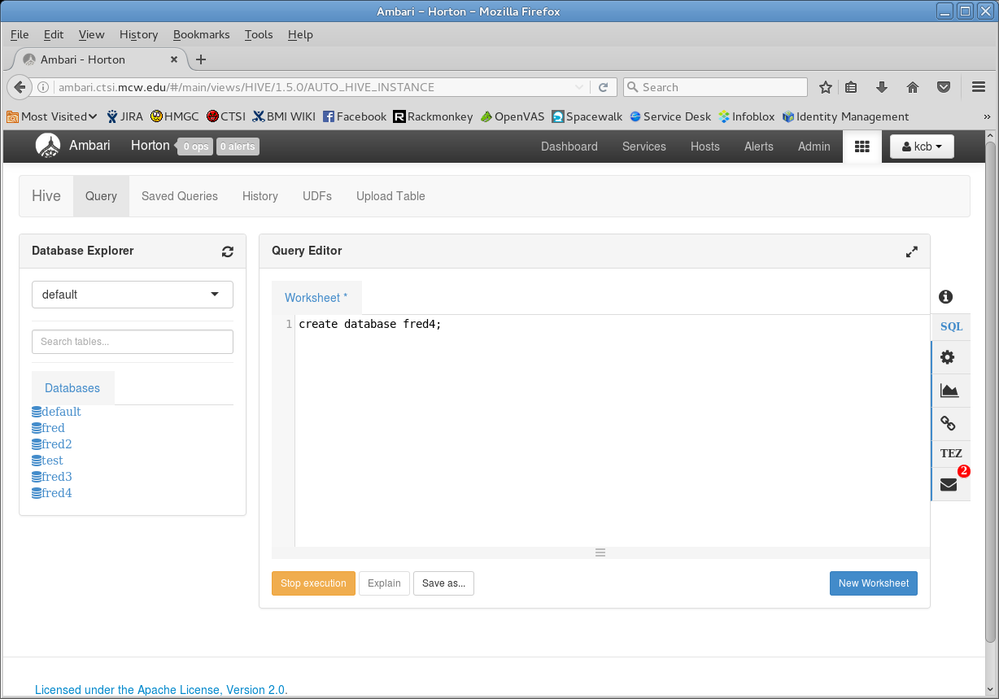Open the Ambari views grid icon

(862, 147)
